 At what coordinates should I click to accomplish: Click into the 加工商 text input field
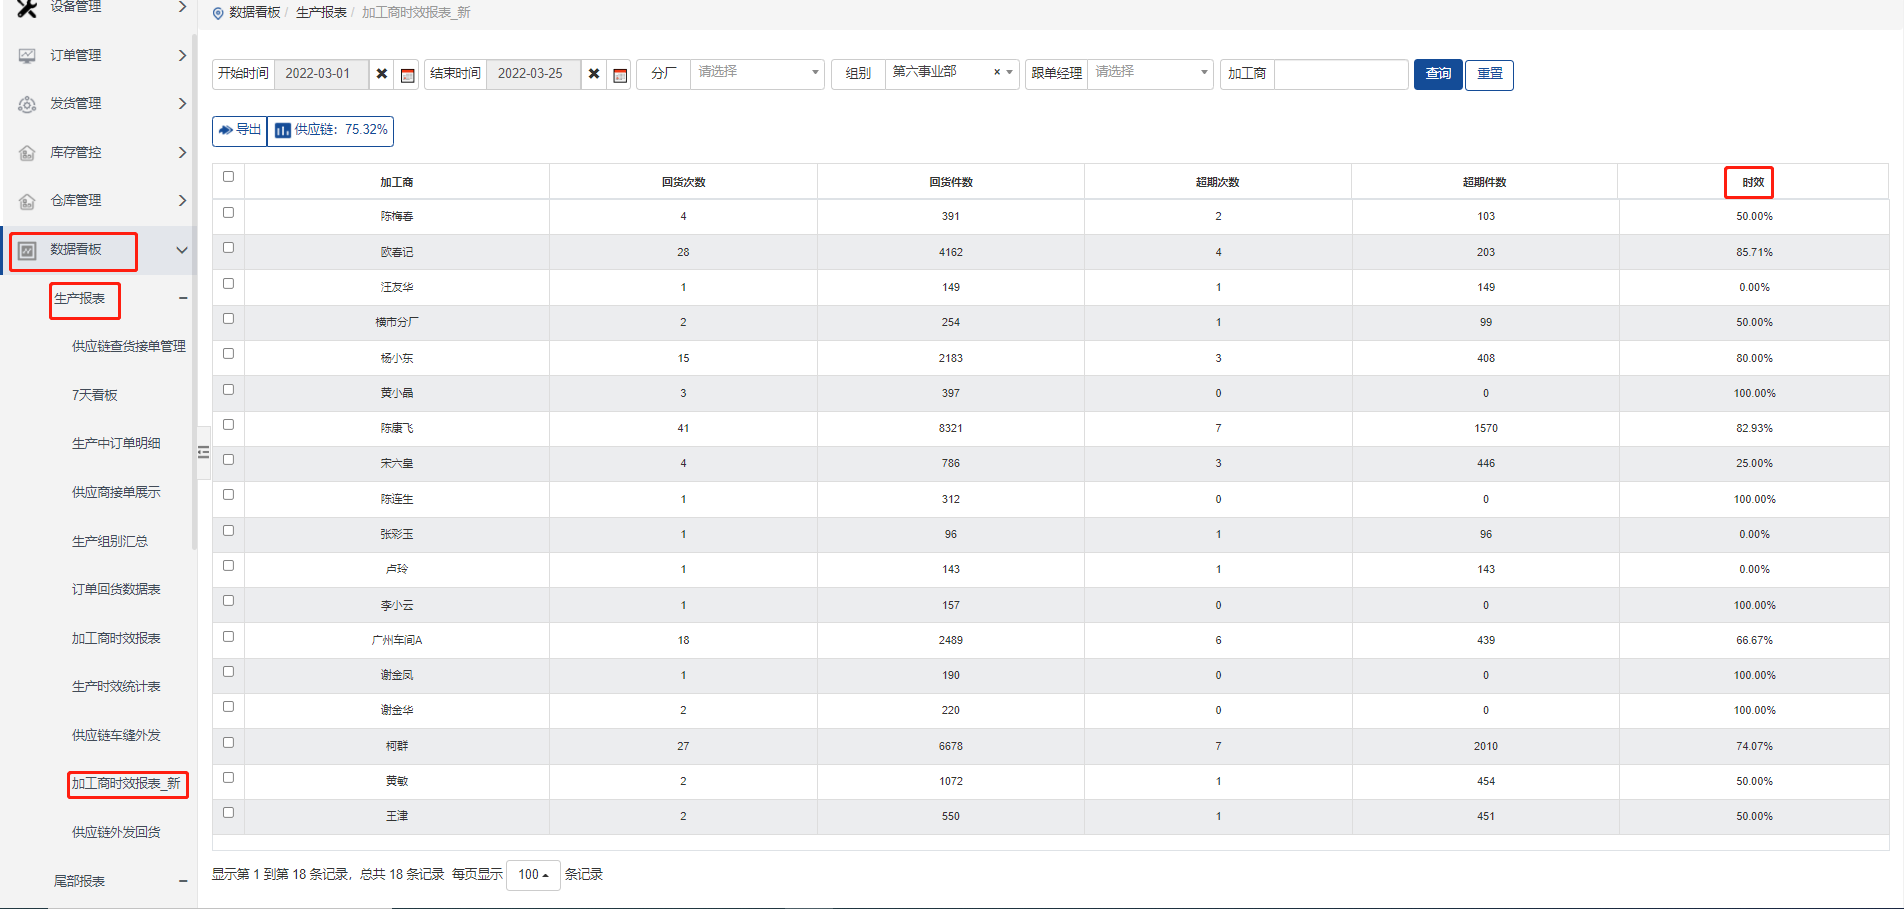[1341, 74]
